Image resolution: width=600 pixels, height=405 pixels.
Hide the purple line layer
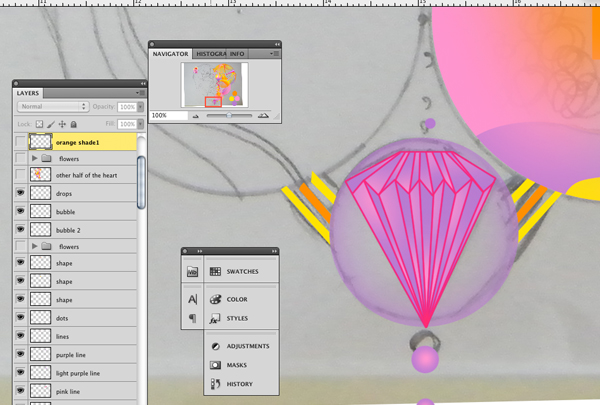tap(21, 354)
